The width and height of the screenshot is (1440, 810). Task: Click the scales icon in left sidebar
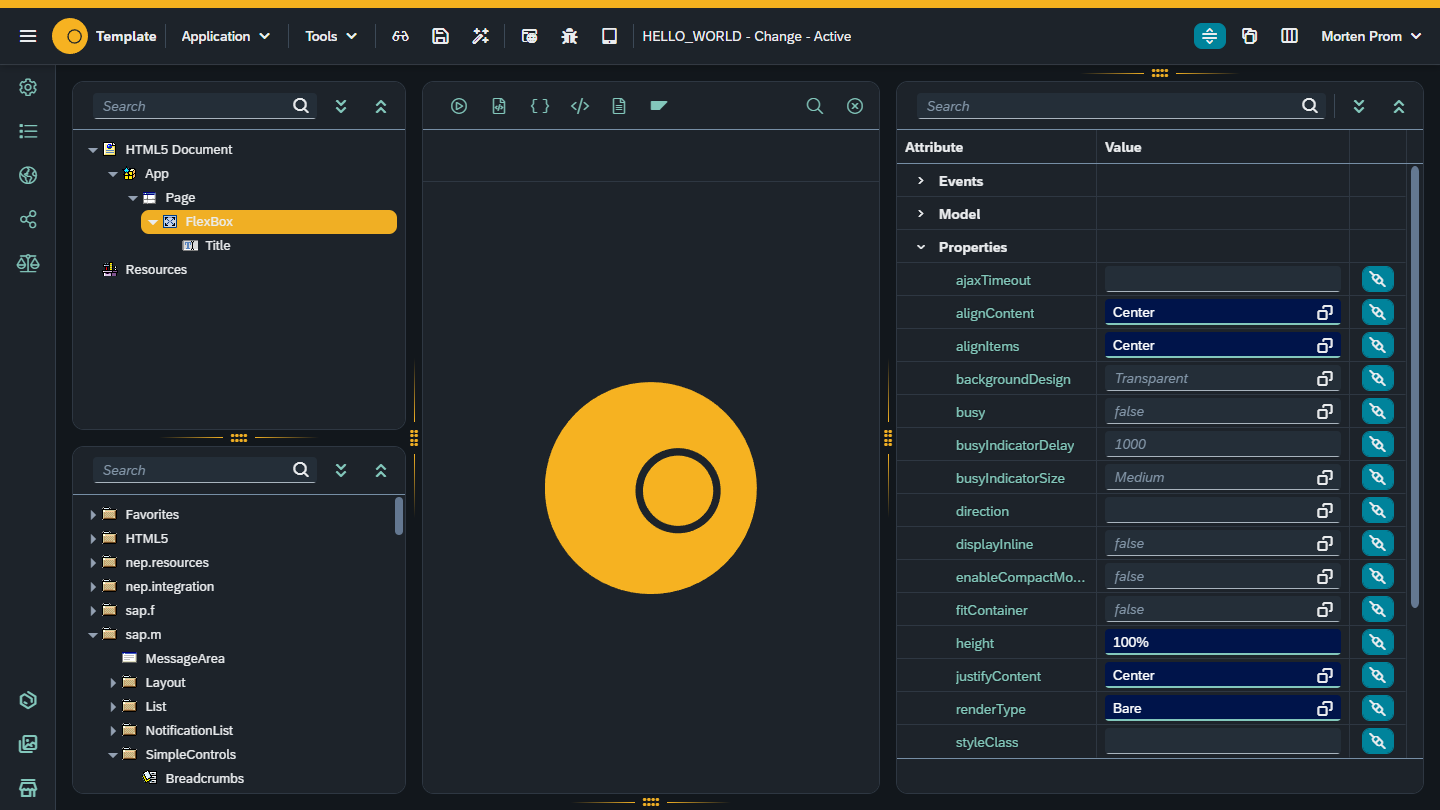click(x=28, y=263)
